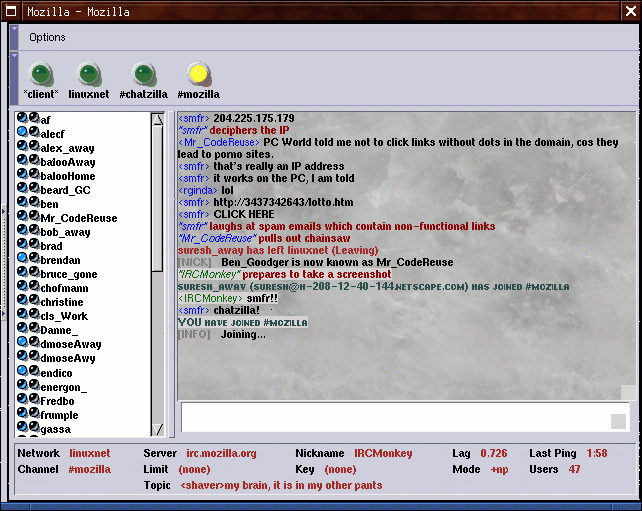Click the +np mode value
The width and height of the screenshot is (642, 511).
[x=500, y=469]
